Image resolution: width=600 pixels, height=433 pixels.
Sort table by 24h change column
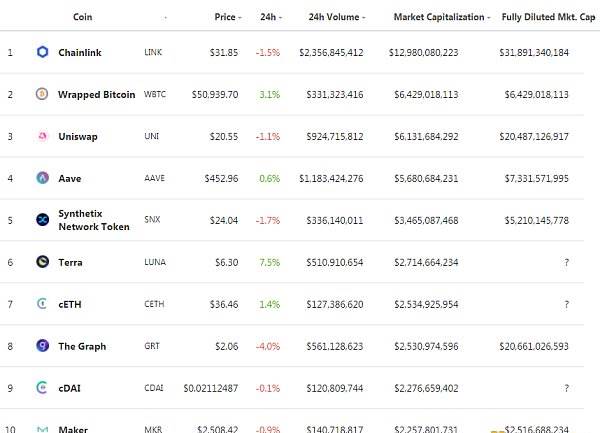coord(271,17)
